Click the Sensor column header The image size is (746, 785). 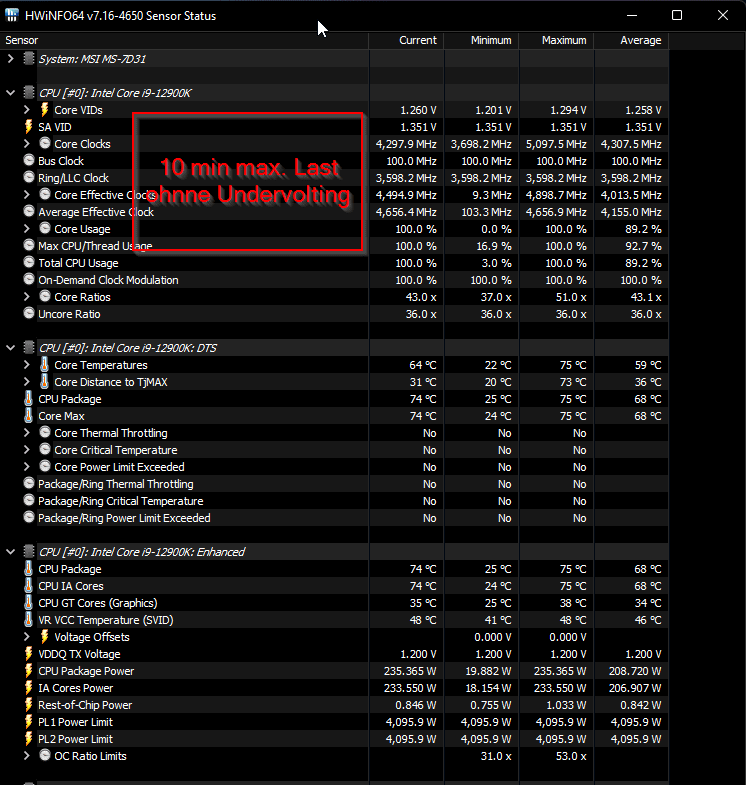pos(184,40)
